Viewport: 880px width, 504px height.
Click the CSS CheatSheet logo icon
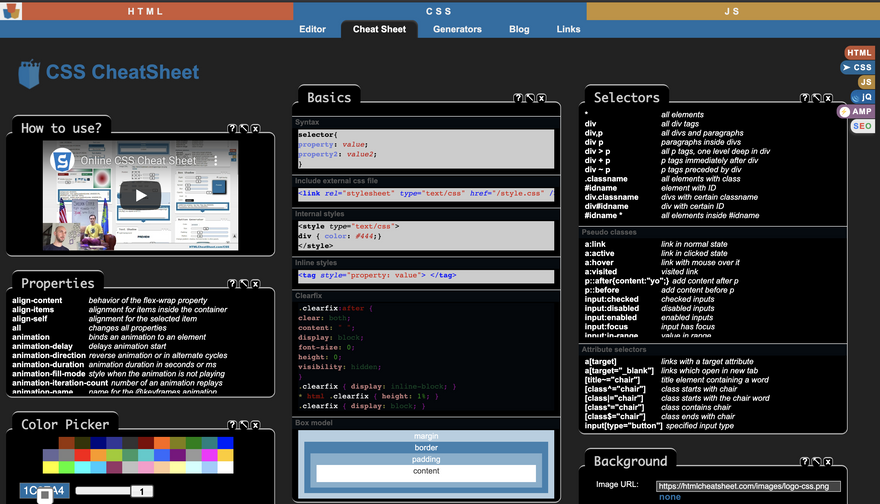[30, 73]
